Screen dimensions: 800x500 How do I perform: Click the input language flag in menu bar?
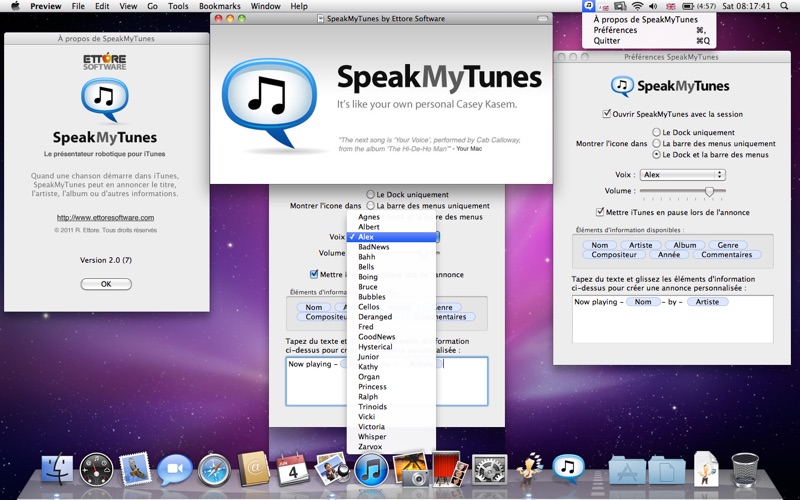(670, 6)
